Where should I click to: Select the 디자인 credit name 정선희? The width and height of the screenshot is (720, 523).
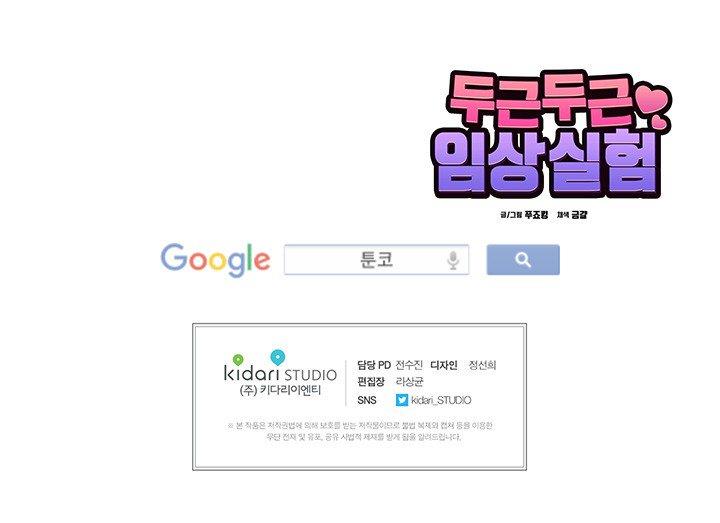click(482, 366)
